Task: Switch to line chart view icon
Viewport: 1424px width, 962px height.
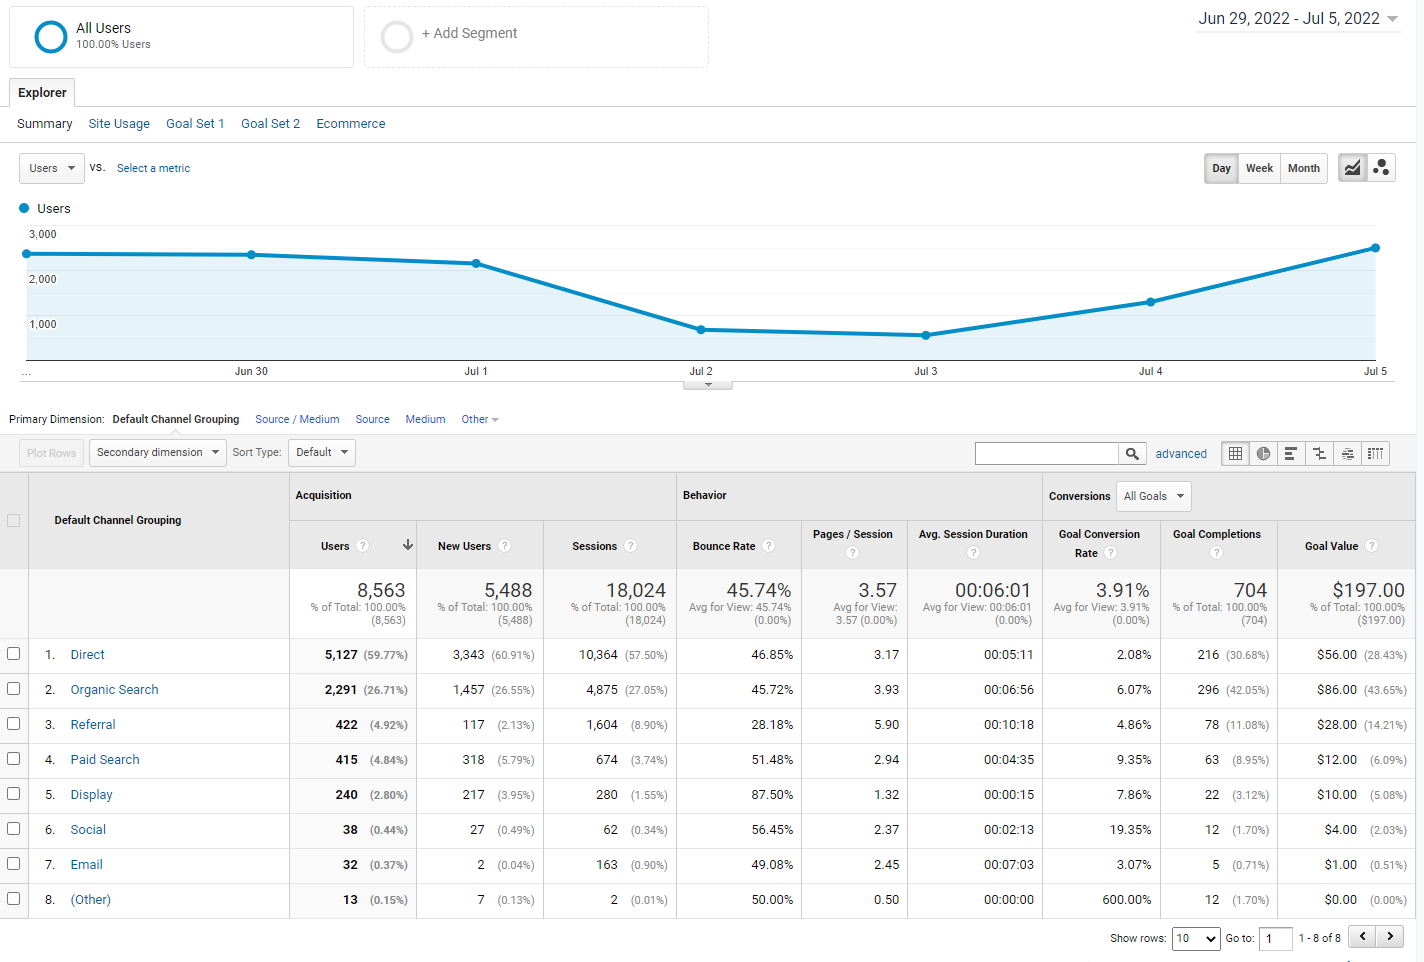Action: 1352,168
